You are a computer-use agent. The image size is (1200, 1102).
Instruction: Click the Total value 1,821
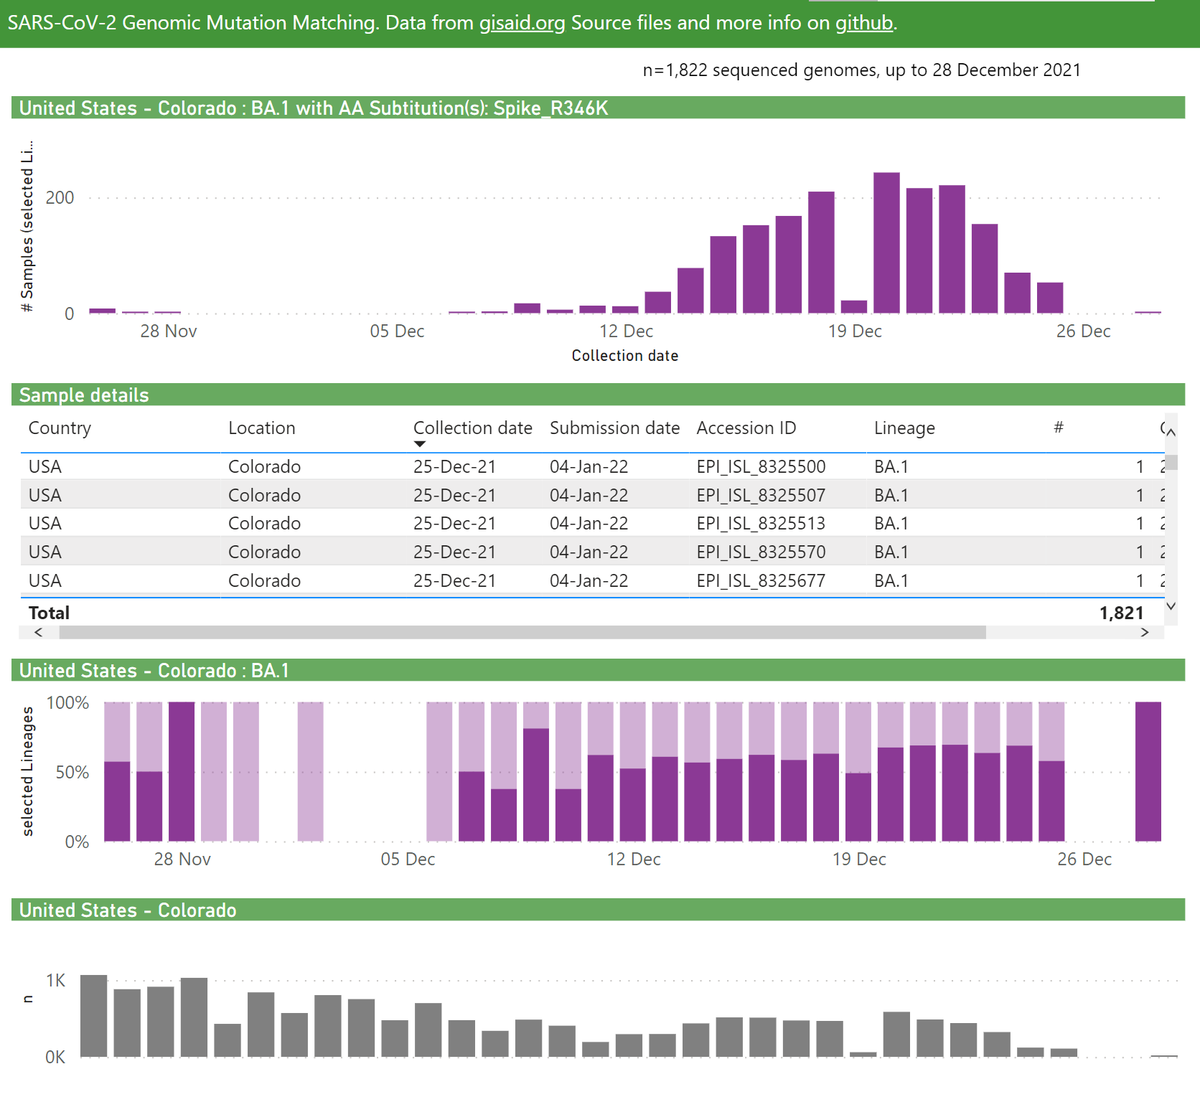[1121, 613]
